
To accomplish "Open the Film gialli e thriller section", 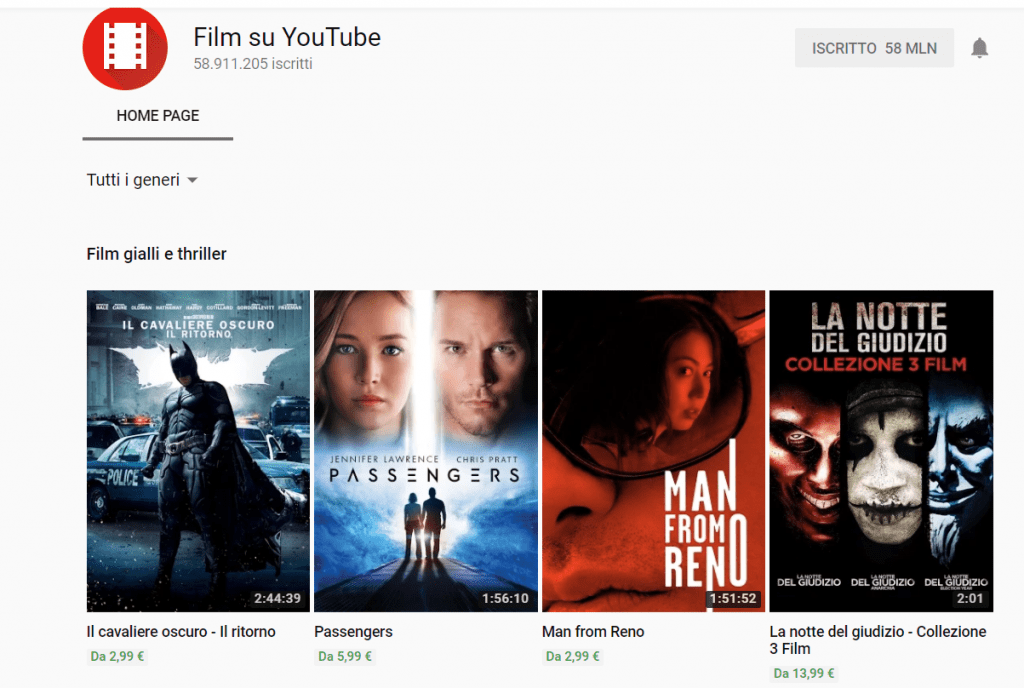I will click(156, 254).
